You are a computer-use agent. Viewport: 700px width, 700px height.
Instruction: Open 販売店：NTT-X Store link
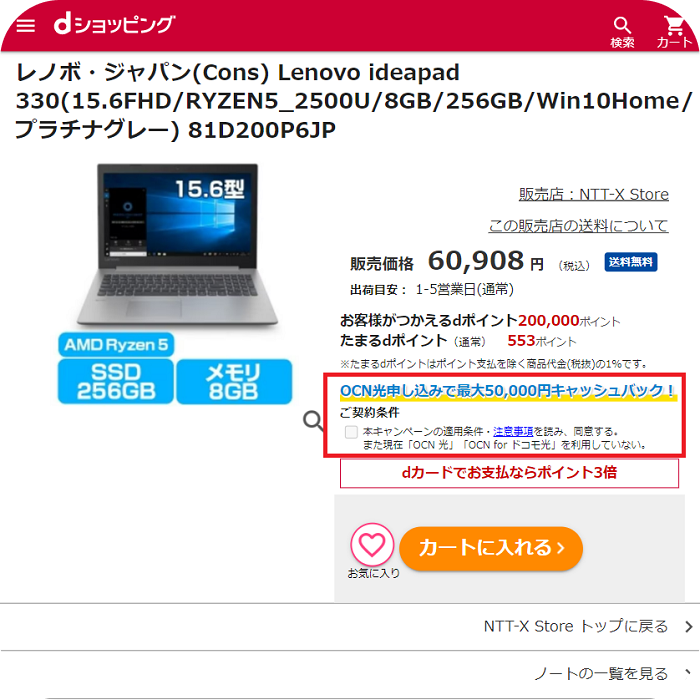593,195
